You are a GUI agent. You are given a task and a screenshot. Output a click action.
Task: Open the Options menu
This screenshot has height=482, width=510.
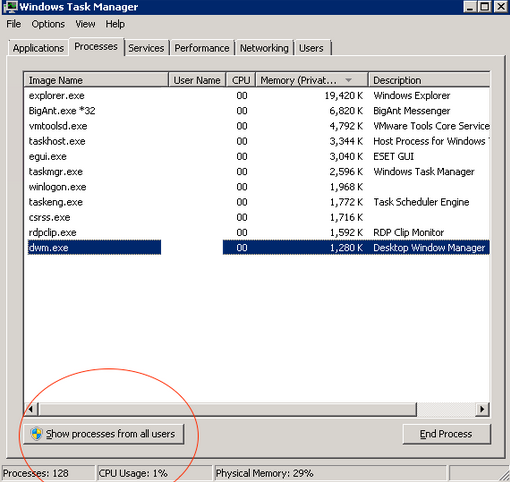pyautogui.click(x=48, y=24)
